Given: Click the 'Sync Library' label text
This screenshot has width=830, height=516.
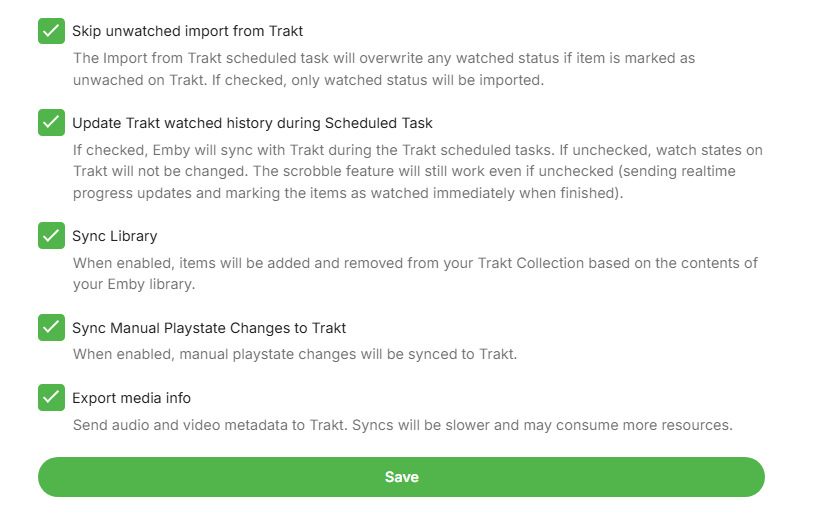Looking at the screenshot, I should [114, 236].
